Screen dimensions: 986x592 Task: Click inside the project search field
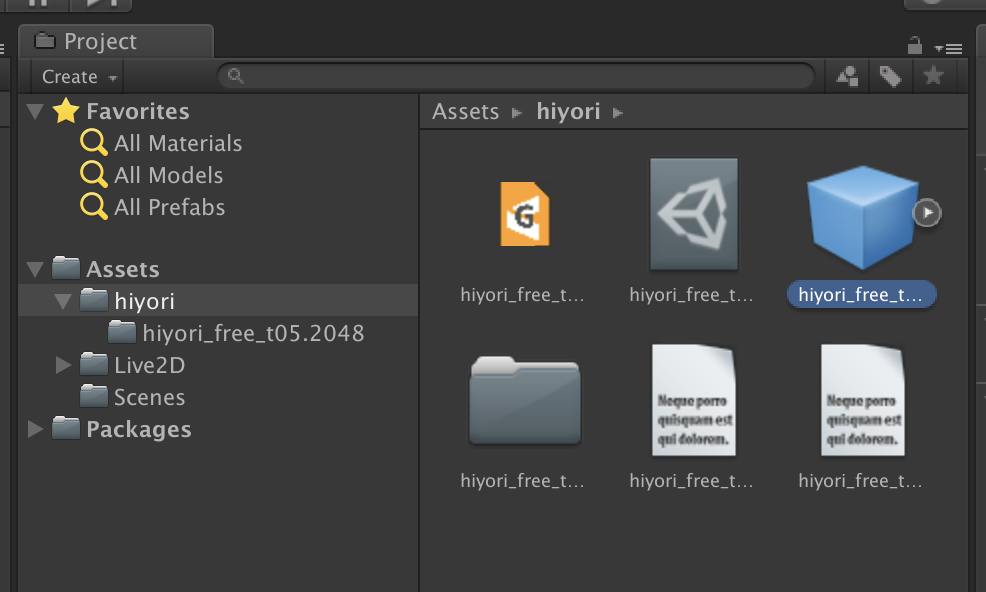[520, 76]
